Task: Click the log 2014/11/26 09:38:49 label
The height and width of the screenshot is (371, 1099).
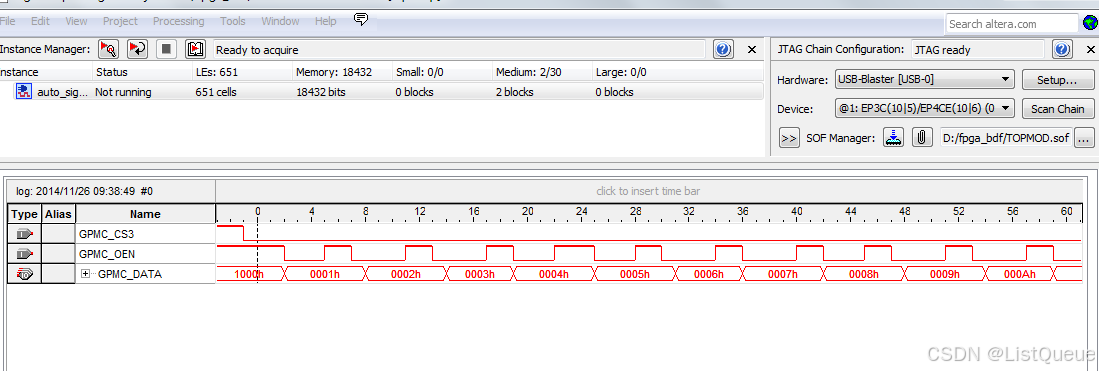Action: coord(84,191)
